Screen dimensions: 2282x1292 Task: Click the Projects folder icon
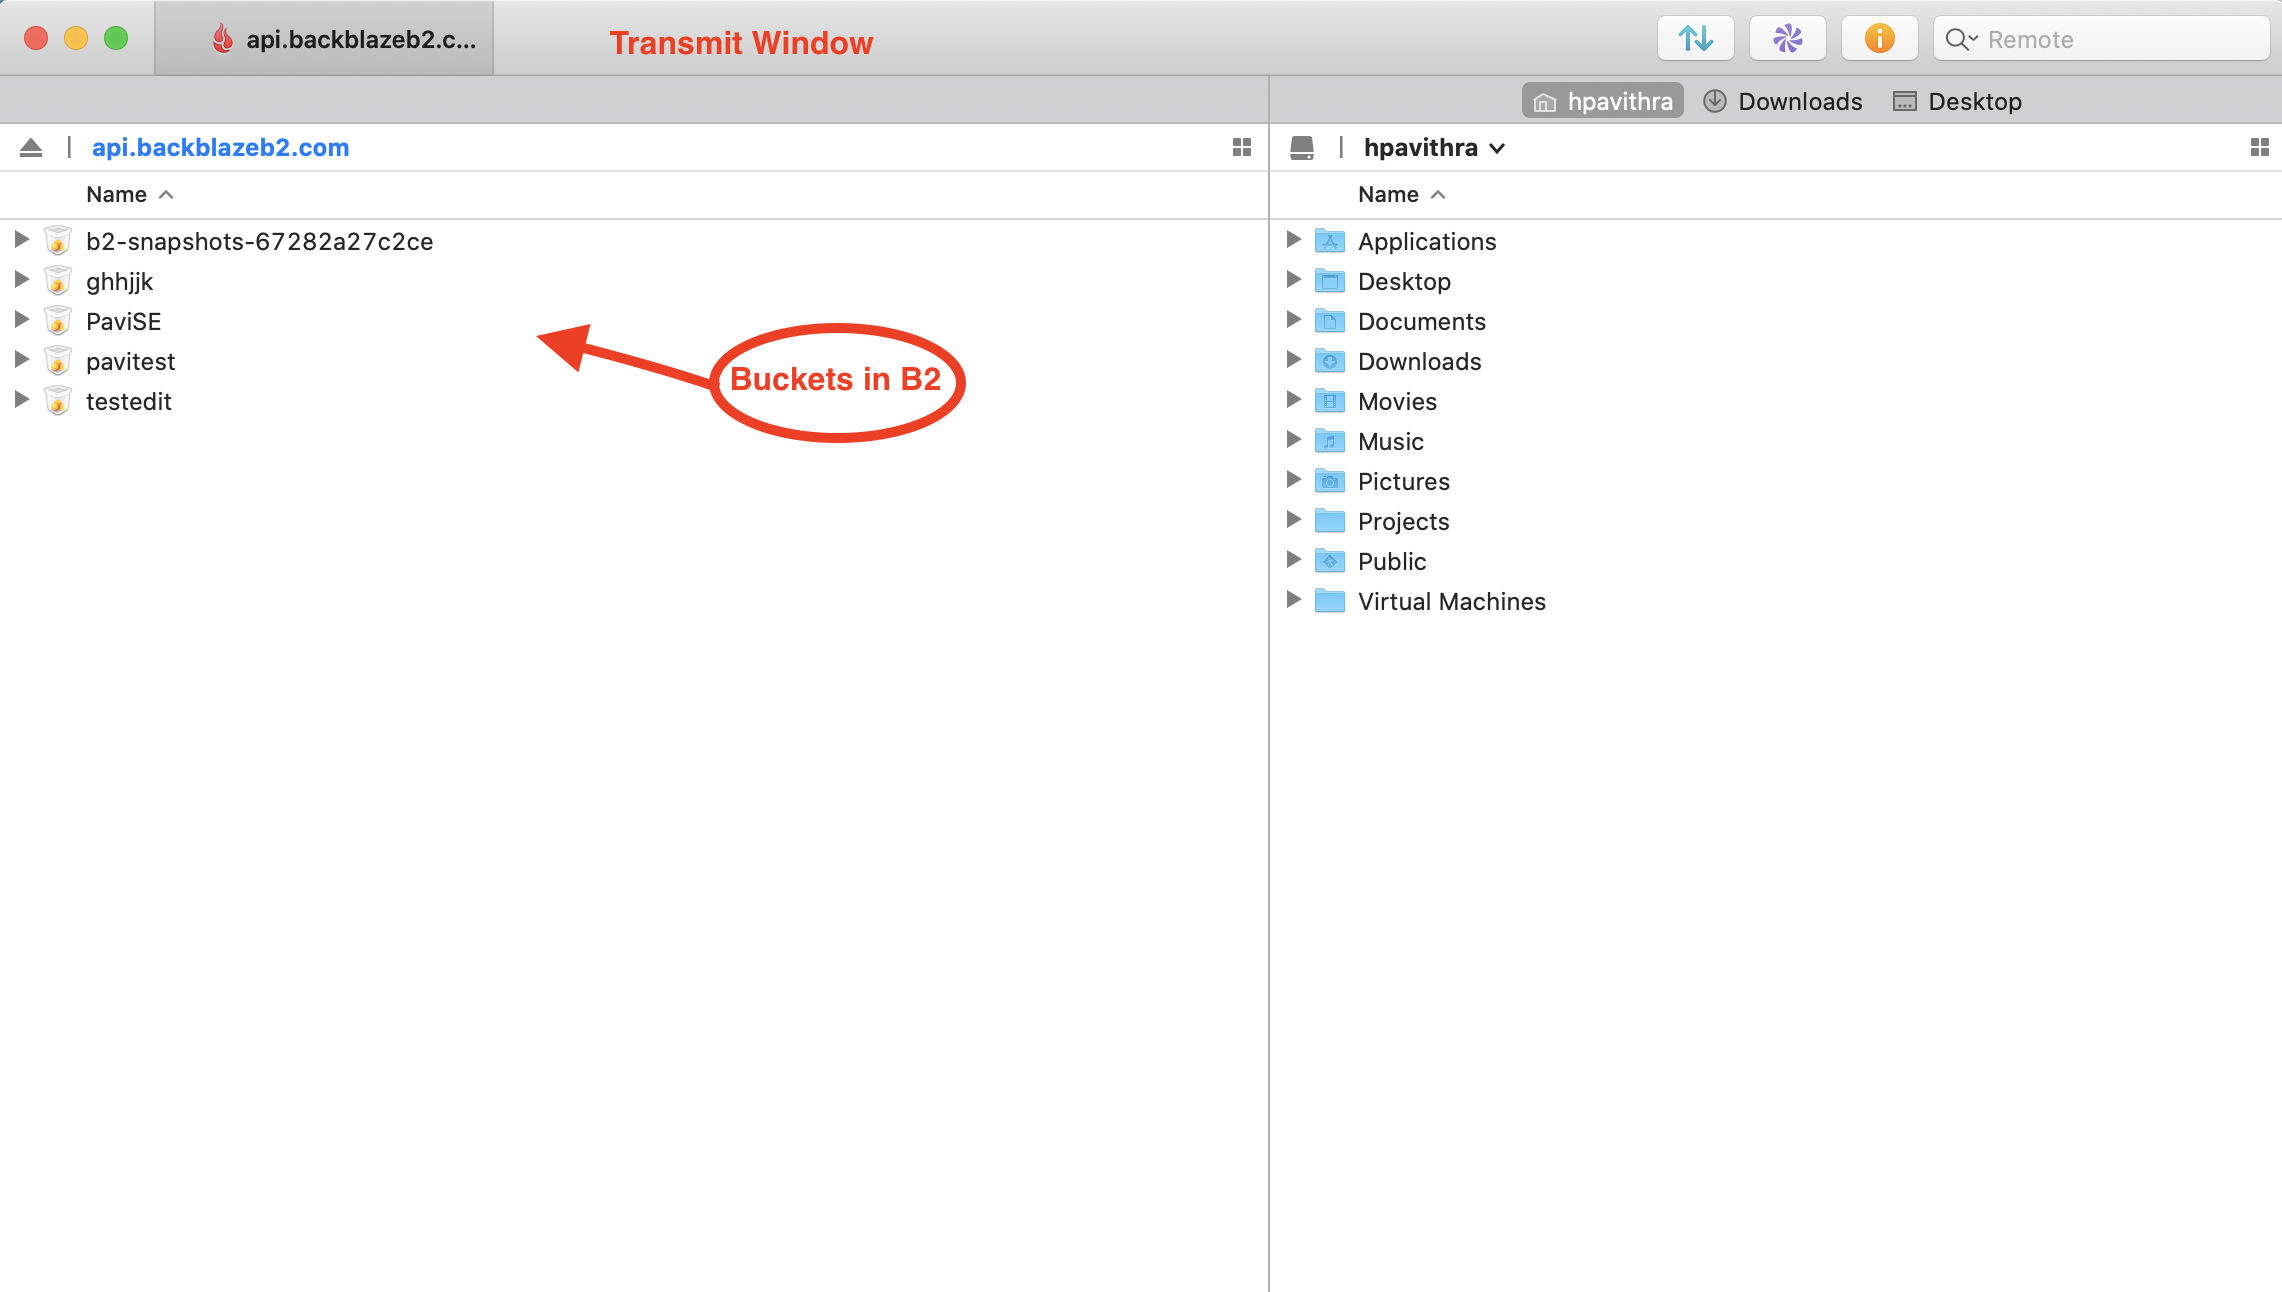(x=1330, y=520)
